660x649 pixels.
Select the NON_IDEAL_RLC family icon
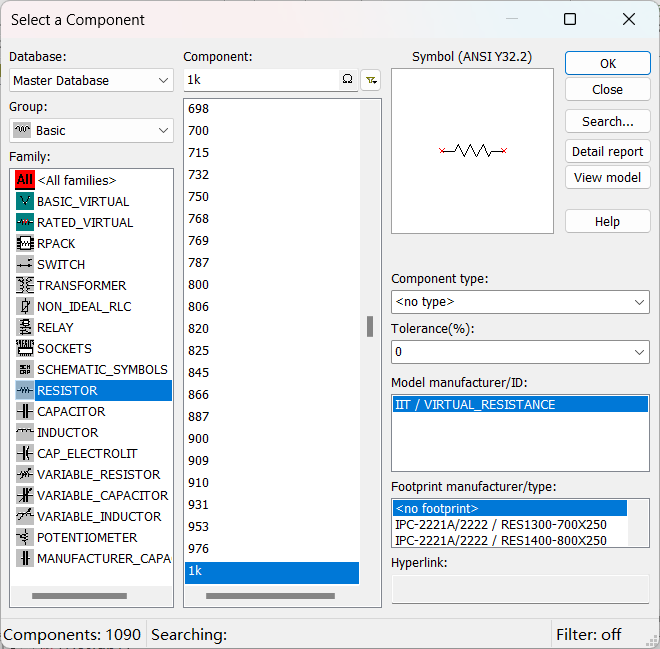[25, 306]
